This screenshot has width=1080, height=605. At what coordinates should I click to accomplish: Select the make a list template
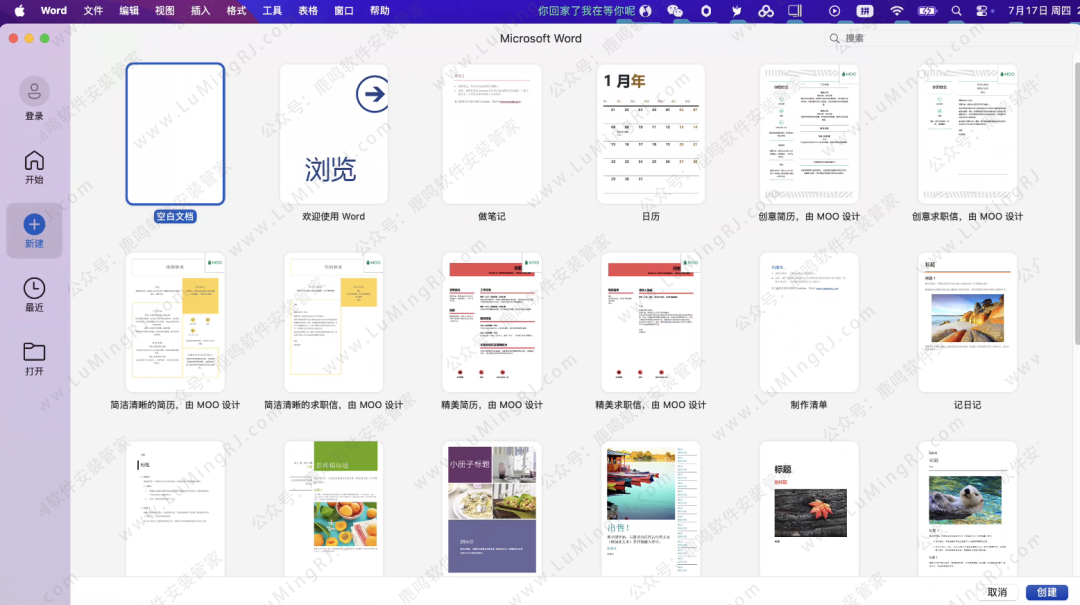point(809,322)
